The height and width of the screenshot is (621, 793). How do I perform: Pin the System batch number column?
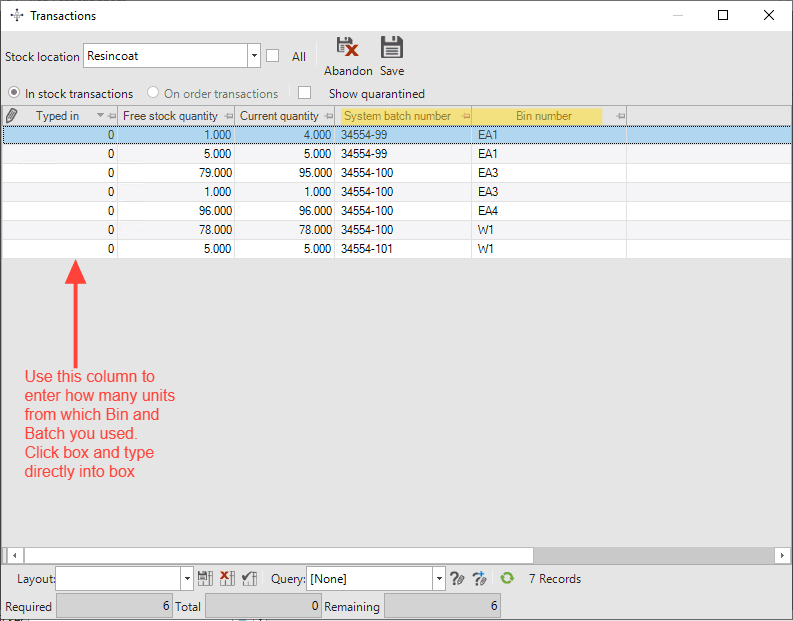[x=466, y=116]
